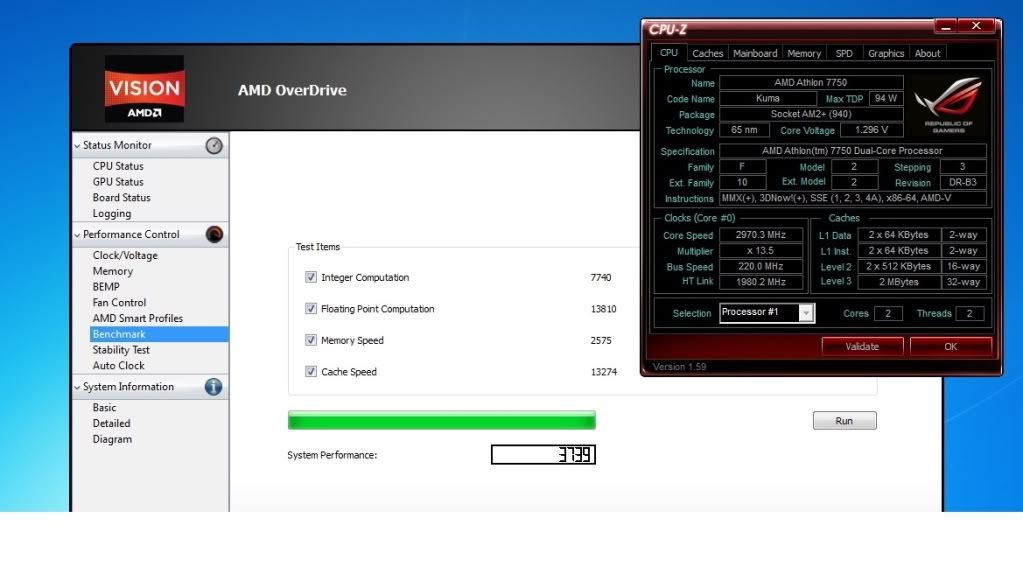Click the Package value Socket AM2+ (940)

811,114
